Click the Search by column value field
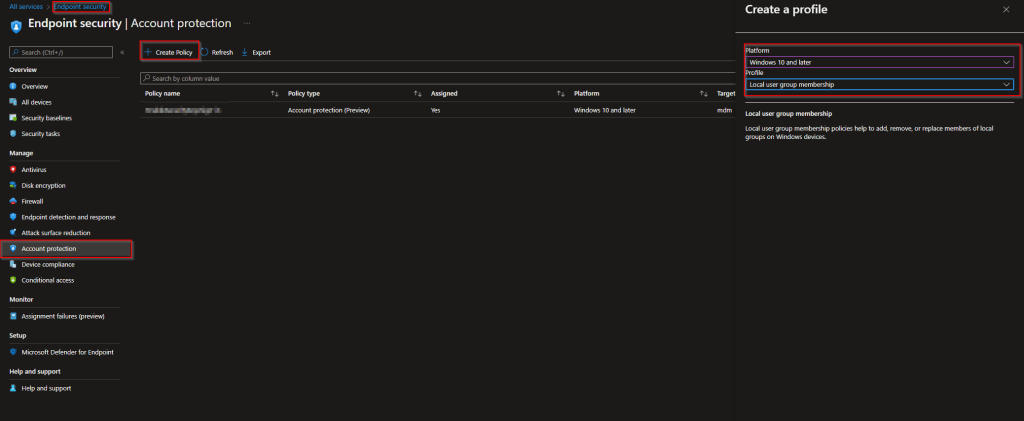Image resolution: width=1024 pixels, height=421 pixels. [x=400, y=77]
